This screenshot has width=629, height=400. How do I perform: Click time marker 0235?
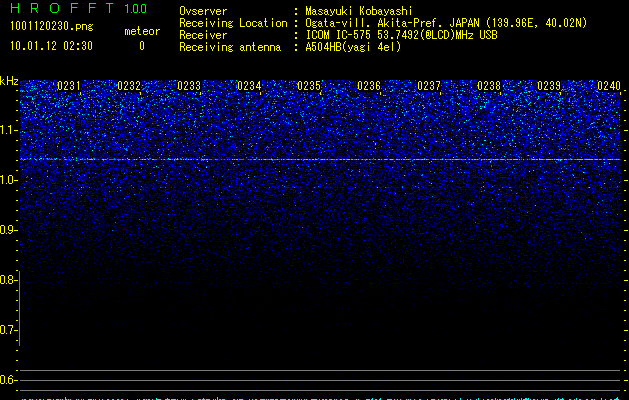309,86
